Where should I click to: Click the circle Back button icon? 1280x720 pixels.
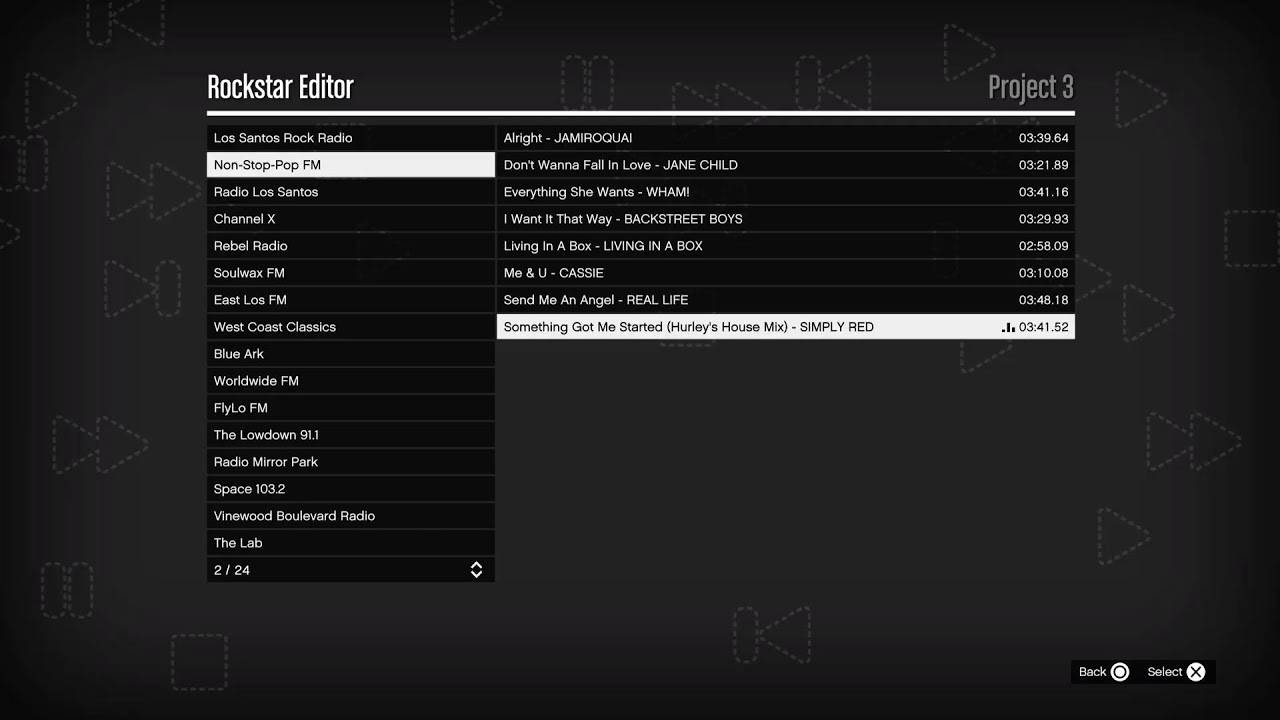click(1120, 672)
